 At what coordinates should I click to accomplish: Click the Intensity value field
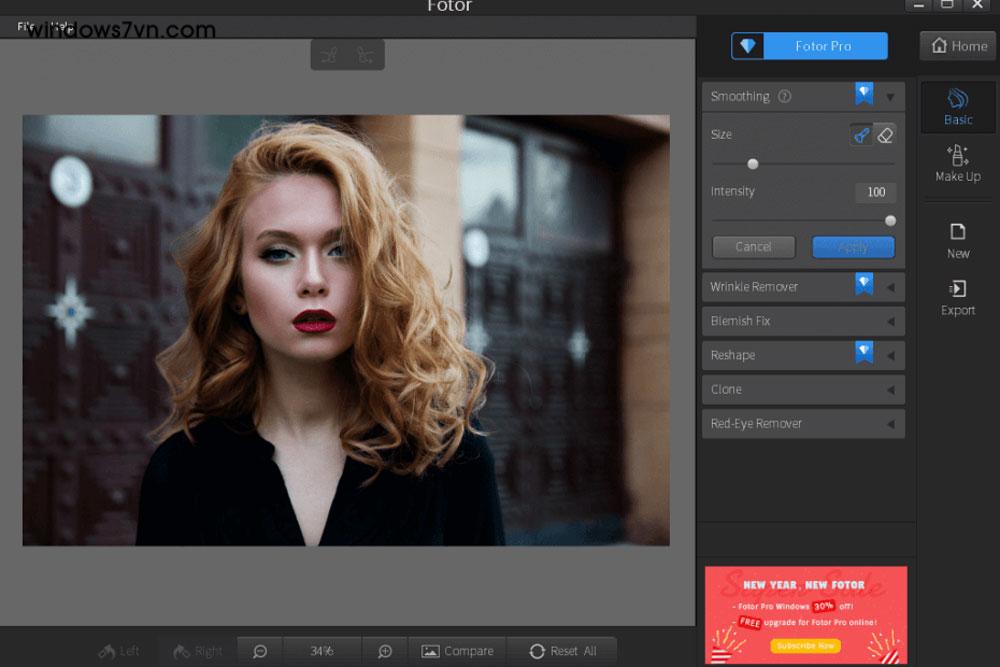(x=875, y=192)
